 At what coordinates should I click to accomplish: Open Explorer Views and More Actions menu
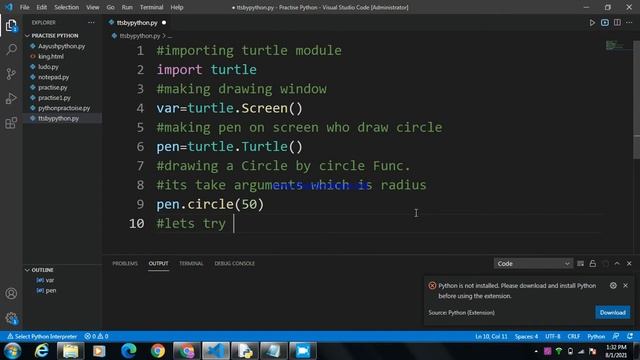click(x=91, y=23)
